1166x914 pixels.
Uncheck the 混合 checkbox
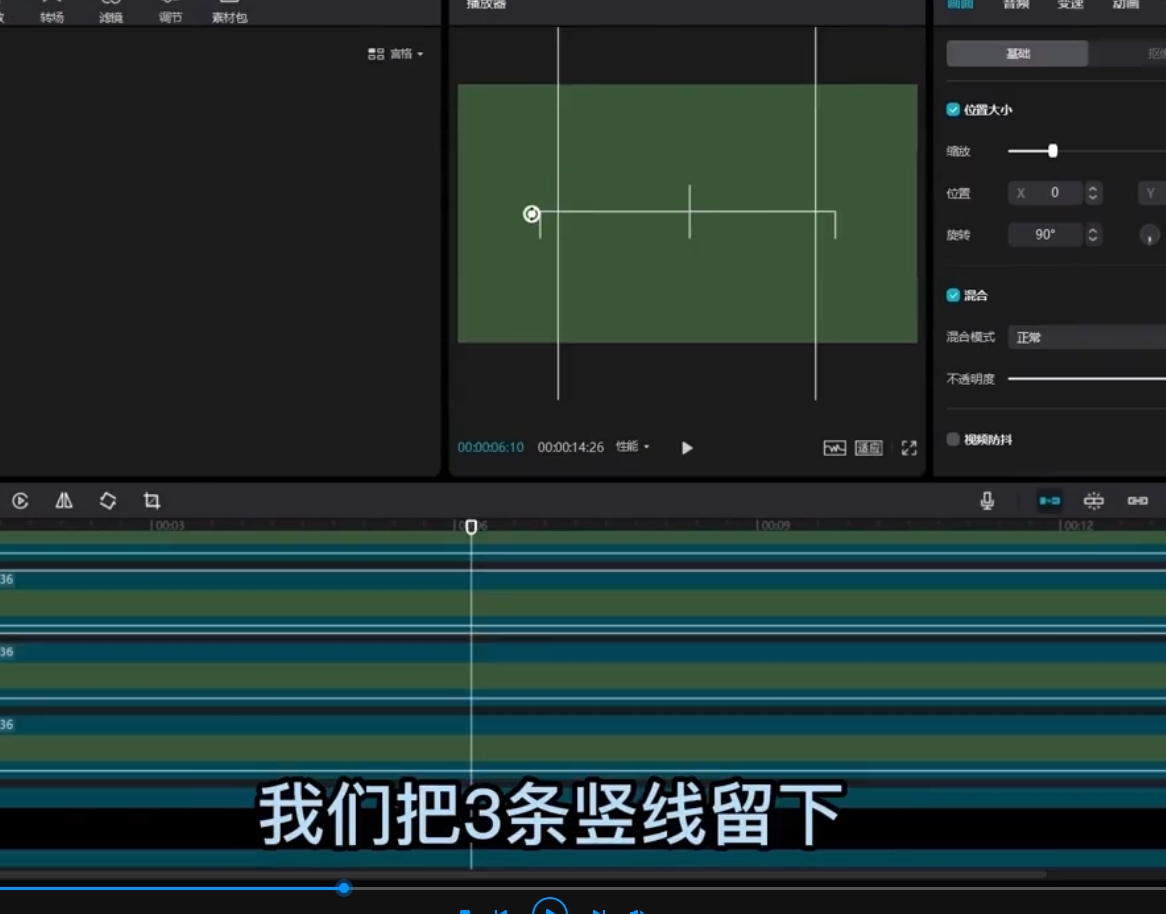tap(953, 295)
